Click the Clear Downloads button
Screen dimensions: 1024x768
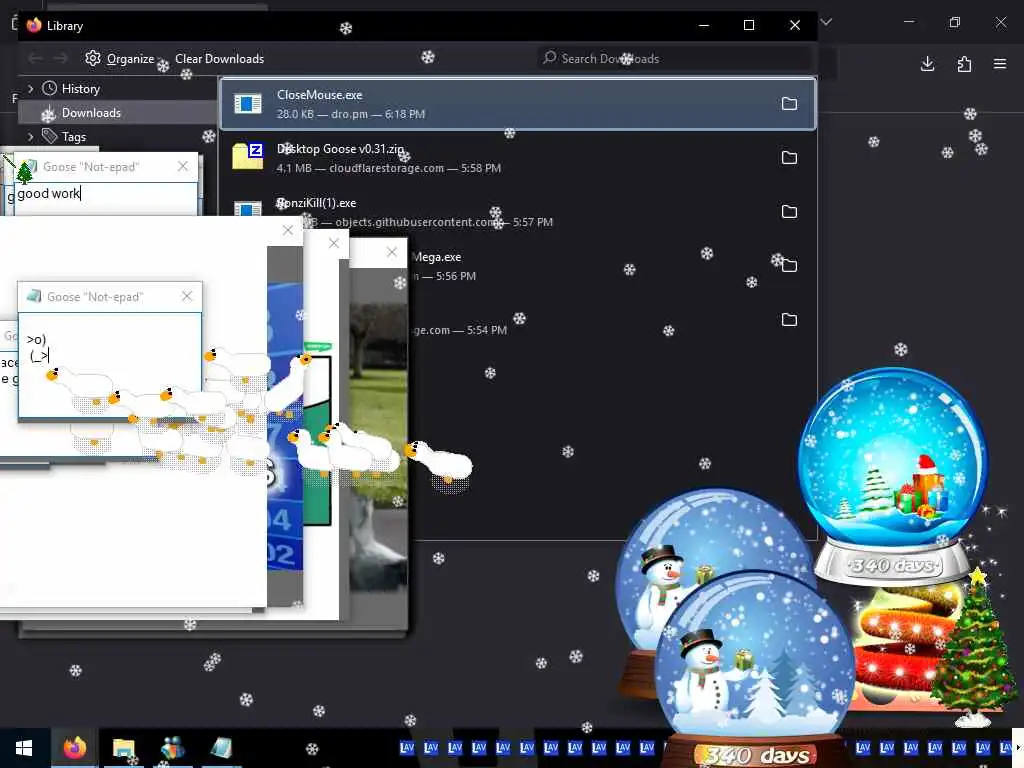pyautogui.click(x=219, y=59)
